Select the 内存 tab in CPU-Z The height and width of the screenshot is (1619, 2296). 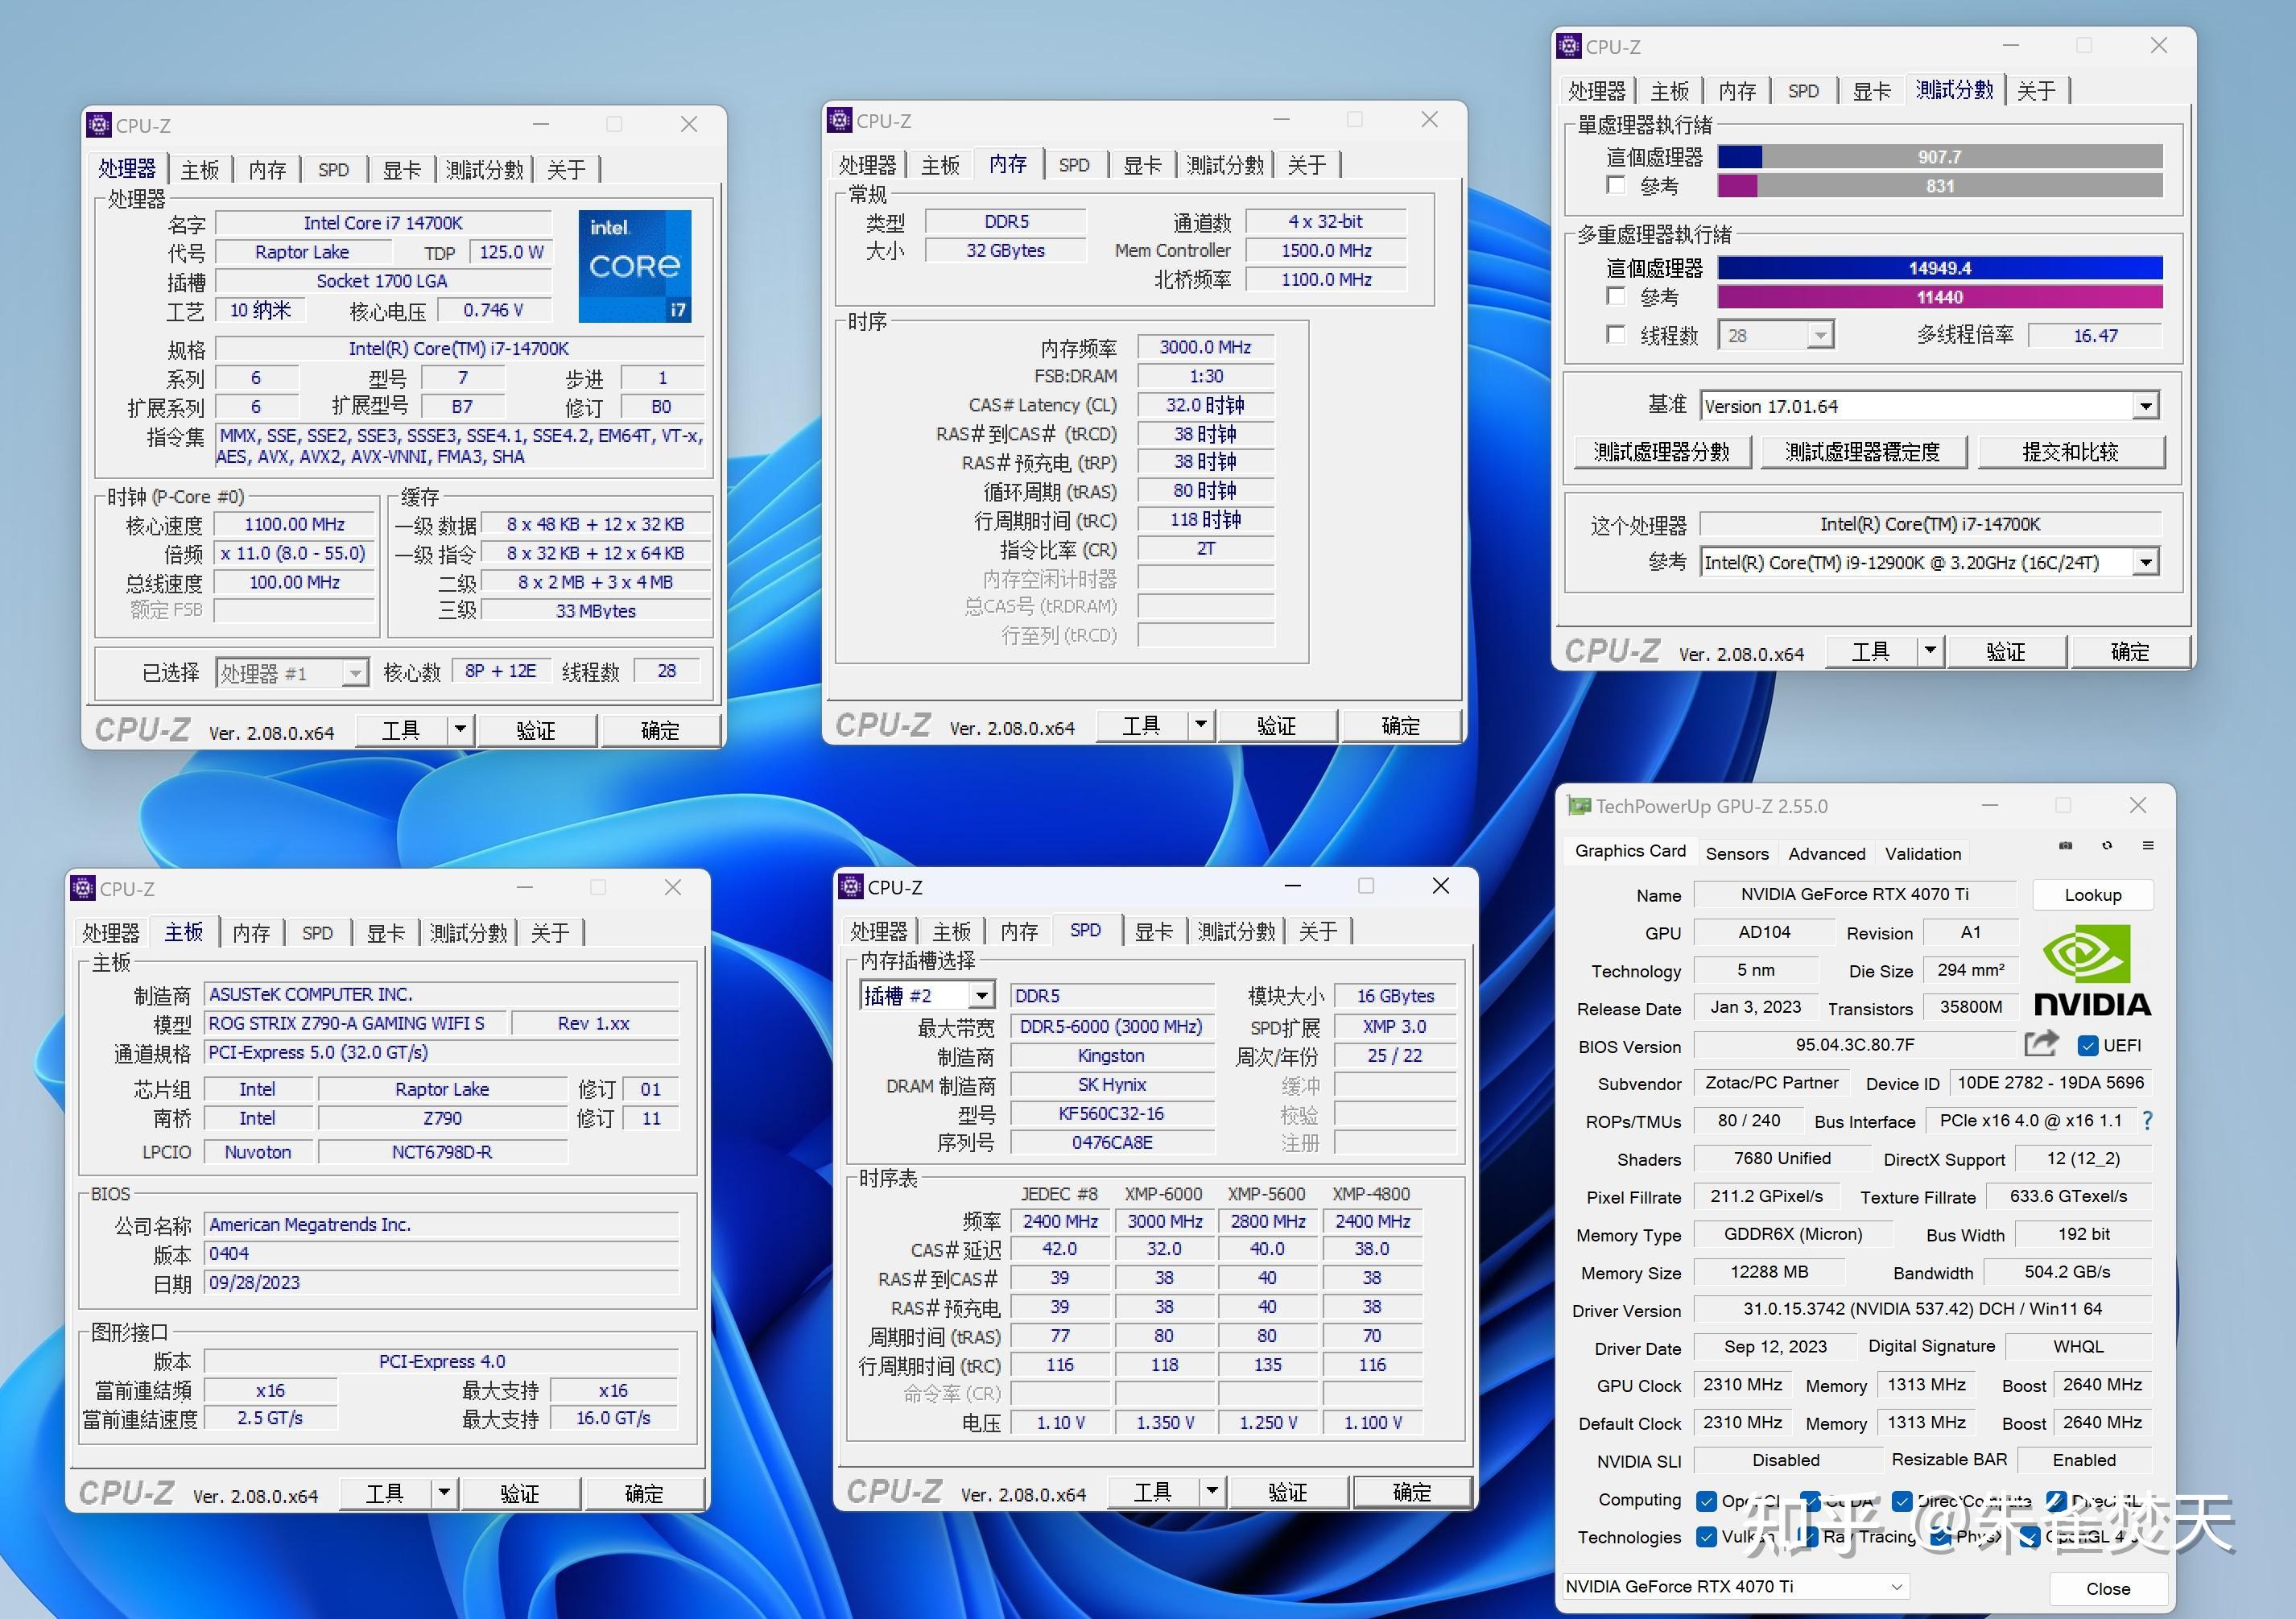(262, 167)
